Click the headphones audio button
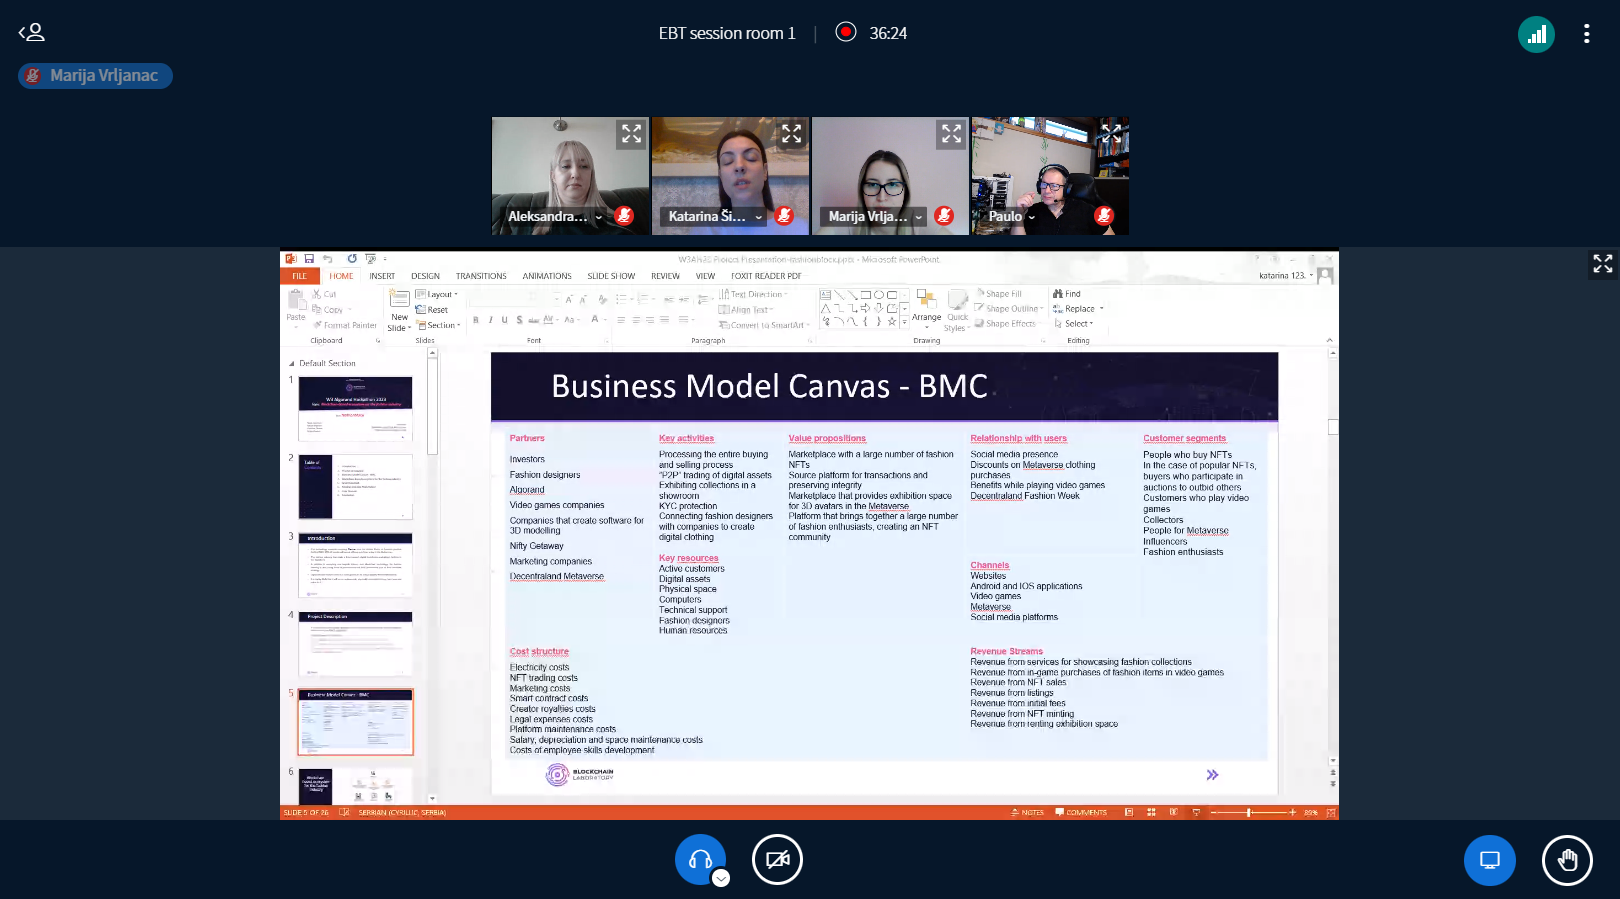 click(700, 859)
